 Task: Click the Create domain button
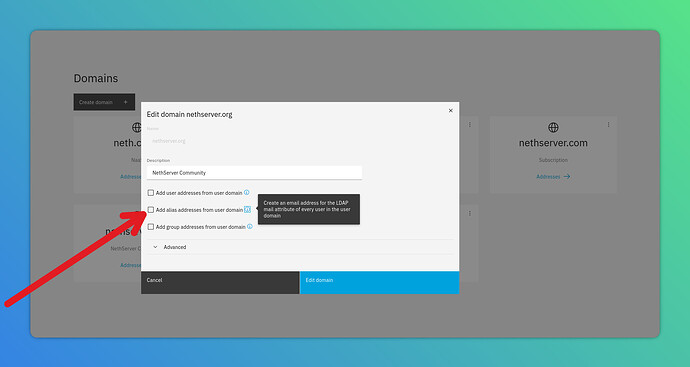[x=104, y=102]
